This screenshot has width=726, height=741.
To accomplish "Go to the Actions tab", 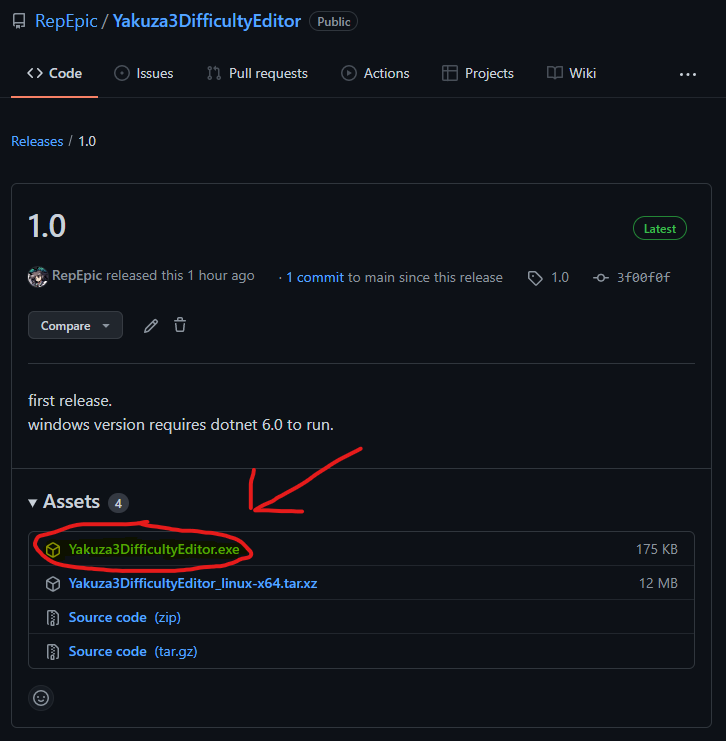I will click(x=375, y=73).
